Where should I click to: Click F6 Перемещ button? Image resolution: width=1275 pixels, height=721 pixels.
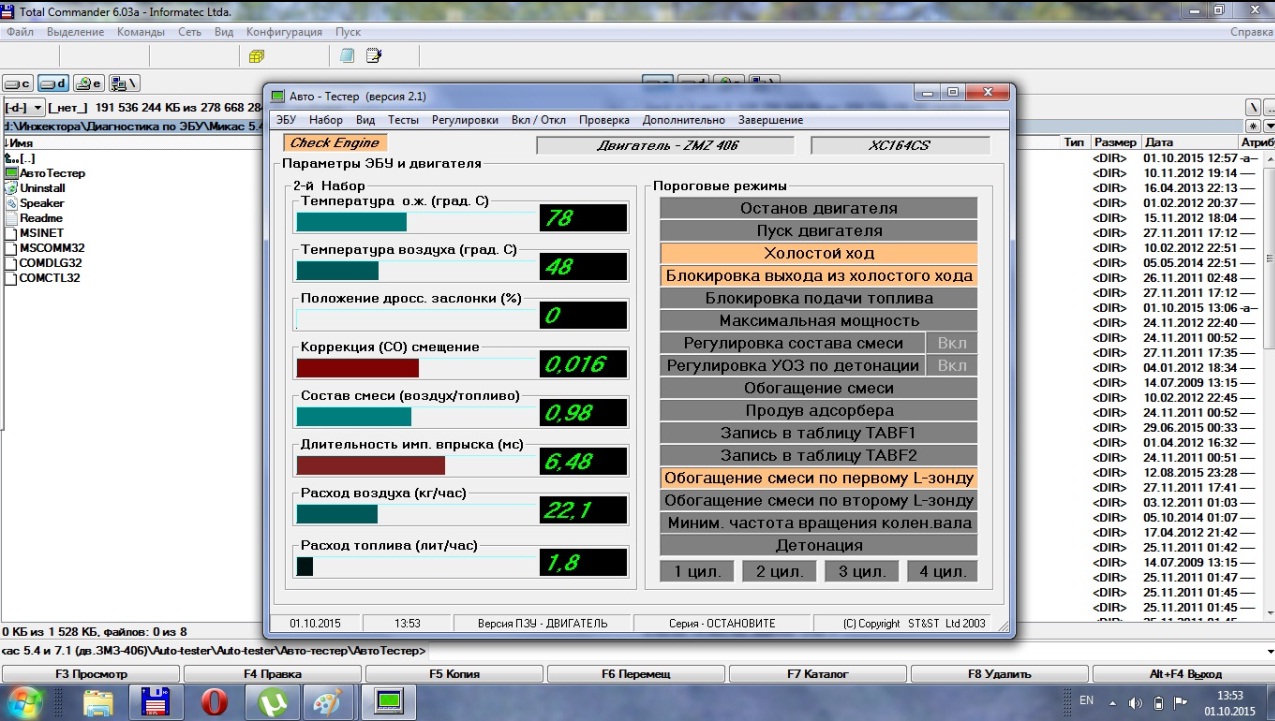pos(636,674)
